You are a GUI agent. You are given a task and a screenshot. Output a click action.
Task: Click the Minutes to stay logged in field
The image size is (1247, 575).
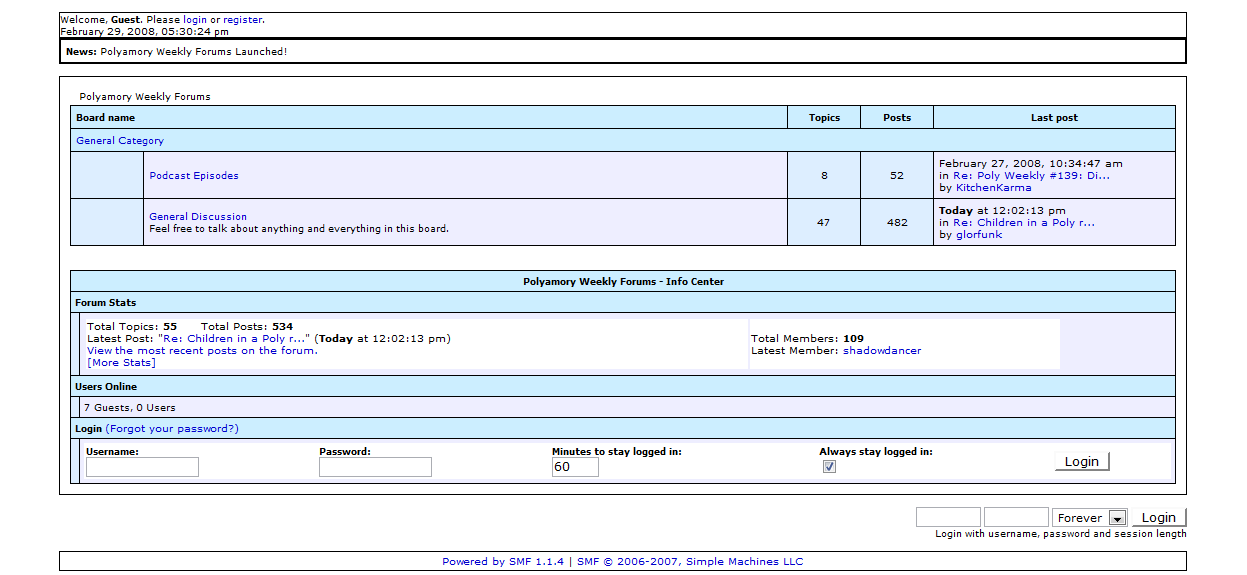[x=575, y=467]
